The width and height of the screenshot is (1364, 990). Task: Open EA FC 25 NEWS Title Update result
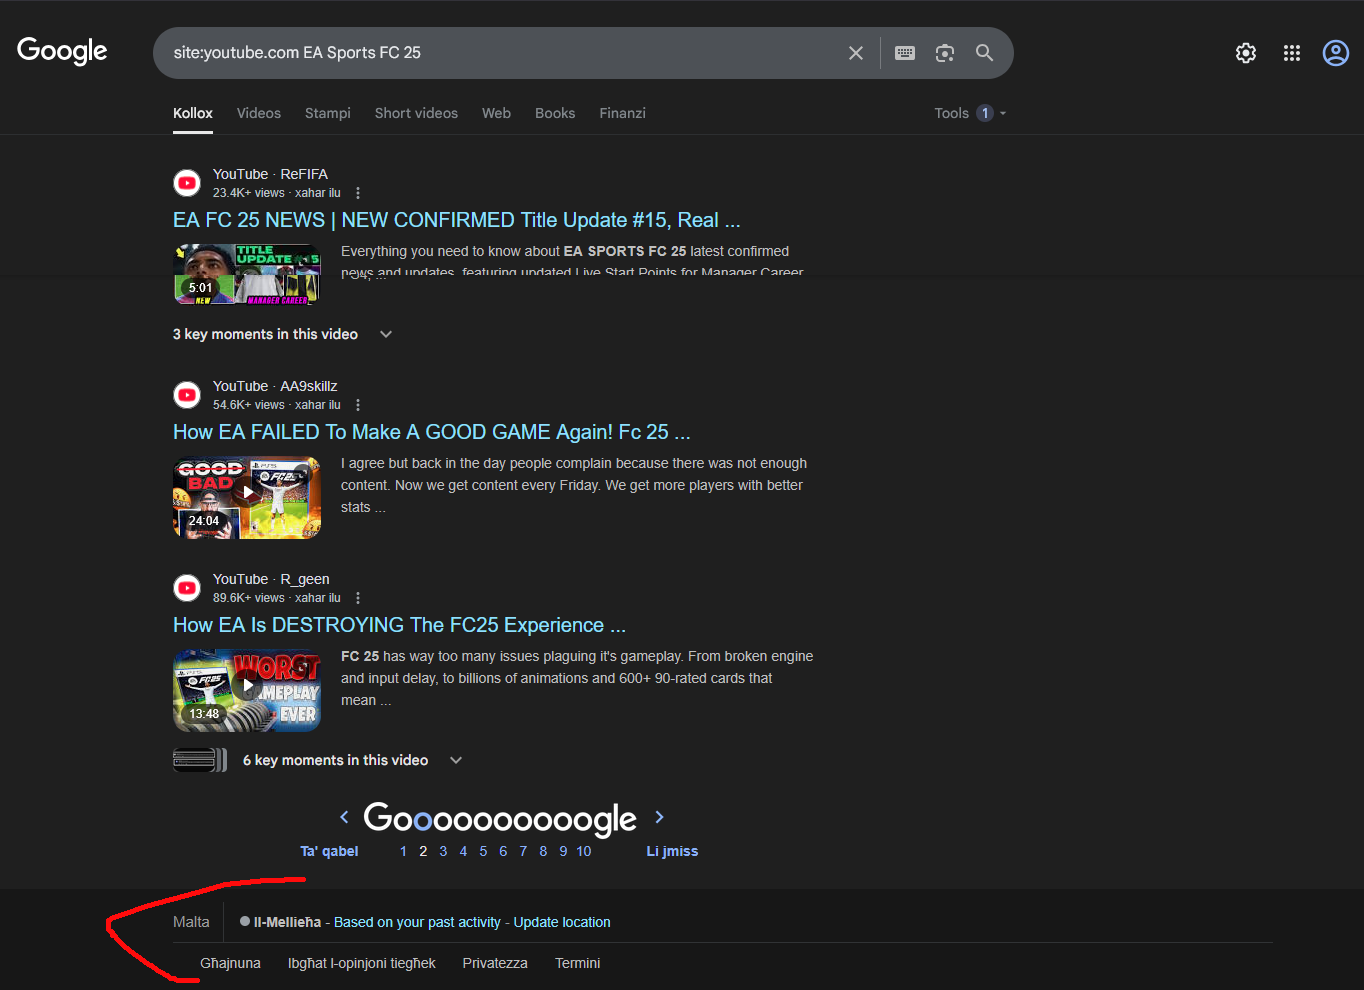(457, 220)
